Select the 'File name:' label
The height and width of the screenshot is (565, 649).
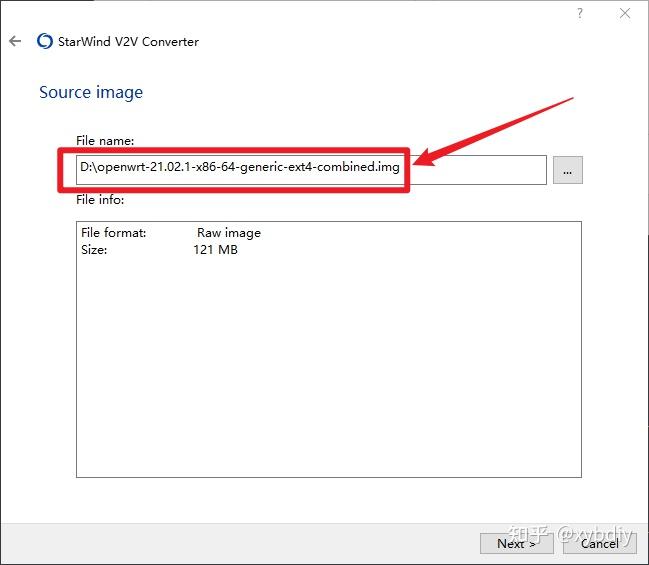pyautogui.click(x=105, y=141)
